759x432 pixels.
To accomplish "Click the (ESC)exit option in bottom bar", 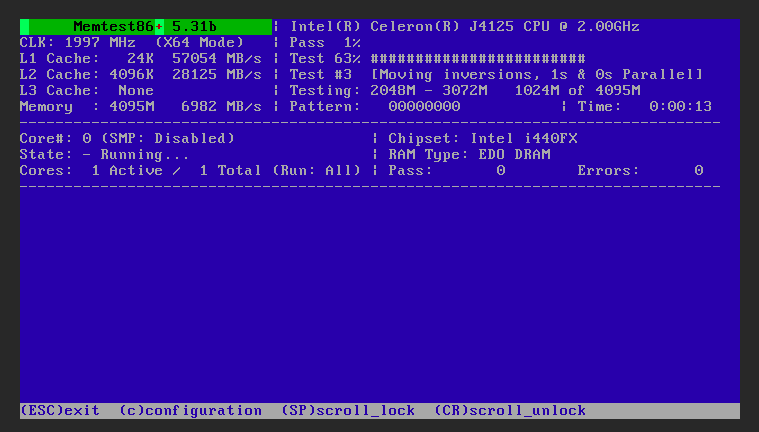I will (60, 411).
